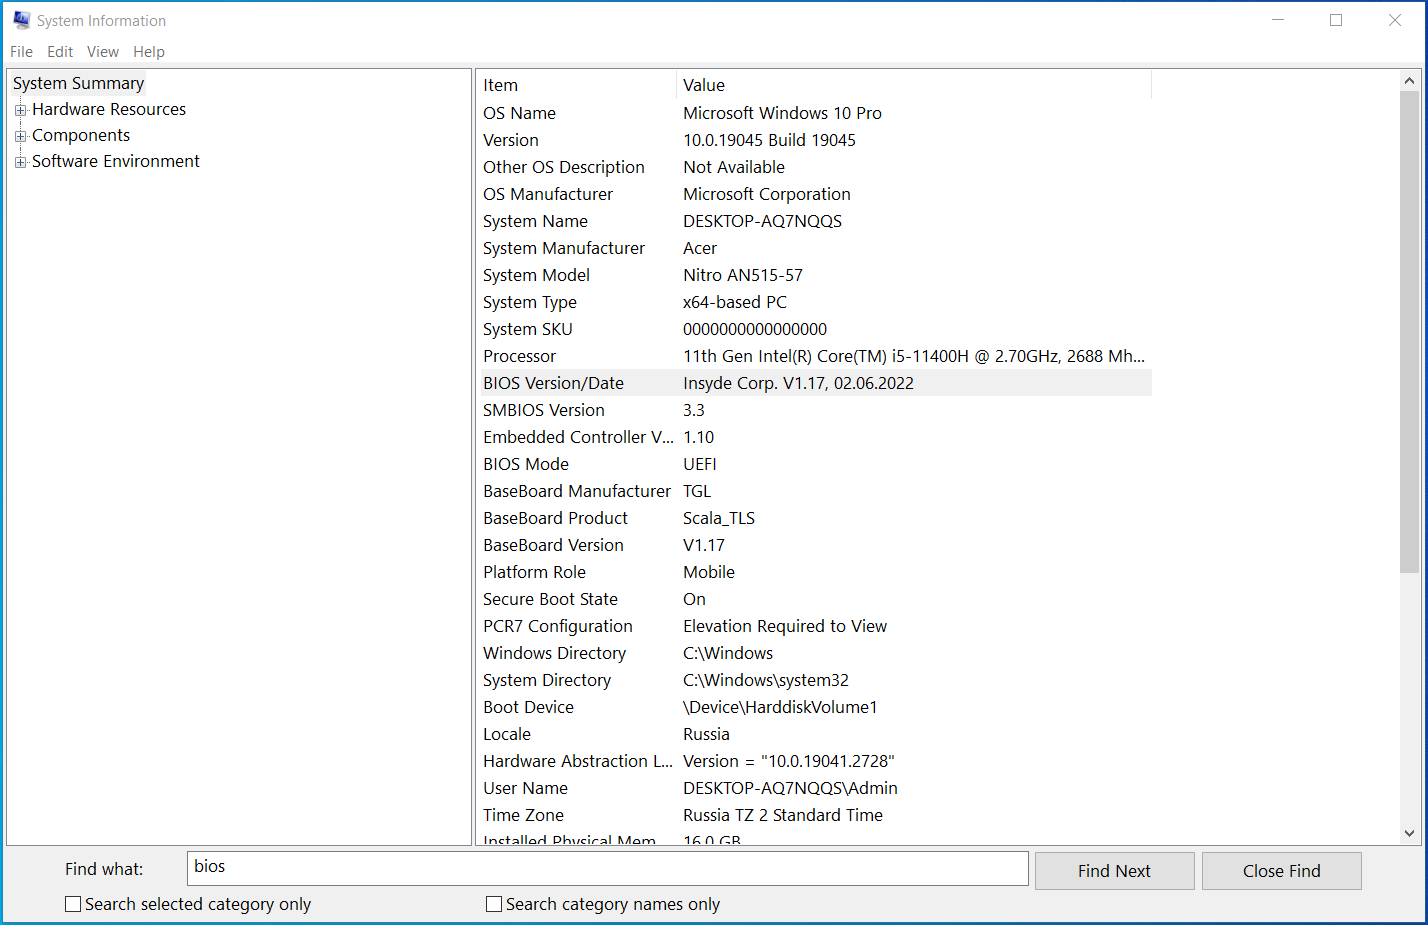Select the BaseBoard Version row
1428x925 pixels.
815,545
